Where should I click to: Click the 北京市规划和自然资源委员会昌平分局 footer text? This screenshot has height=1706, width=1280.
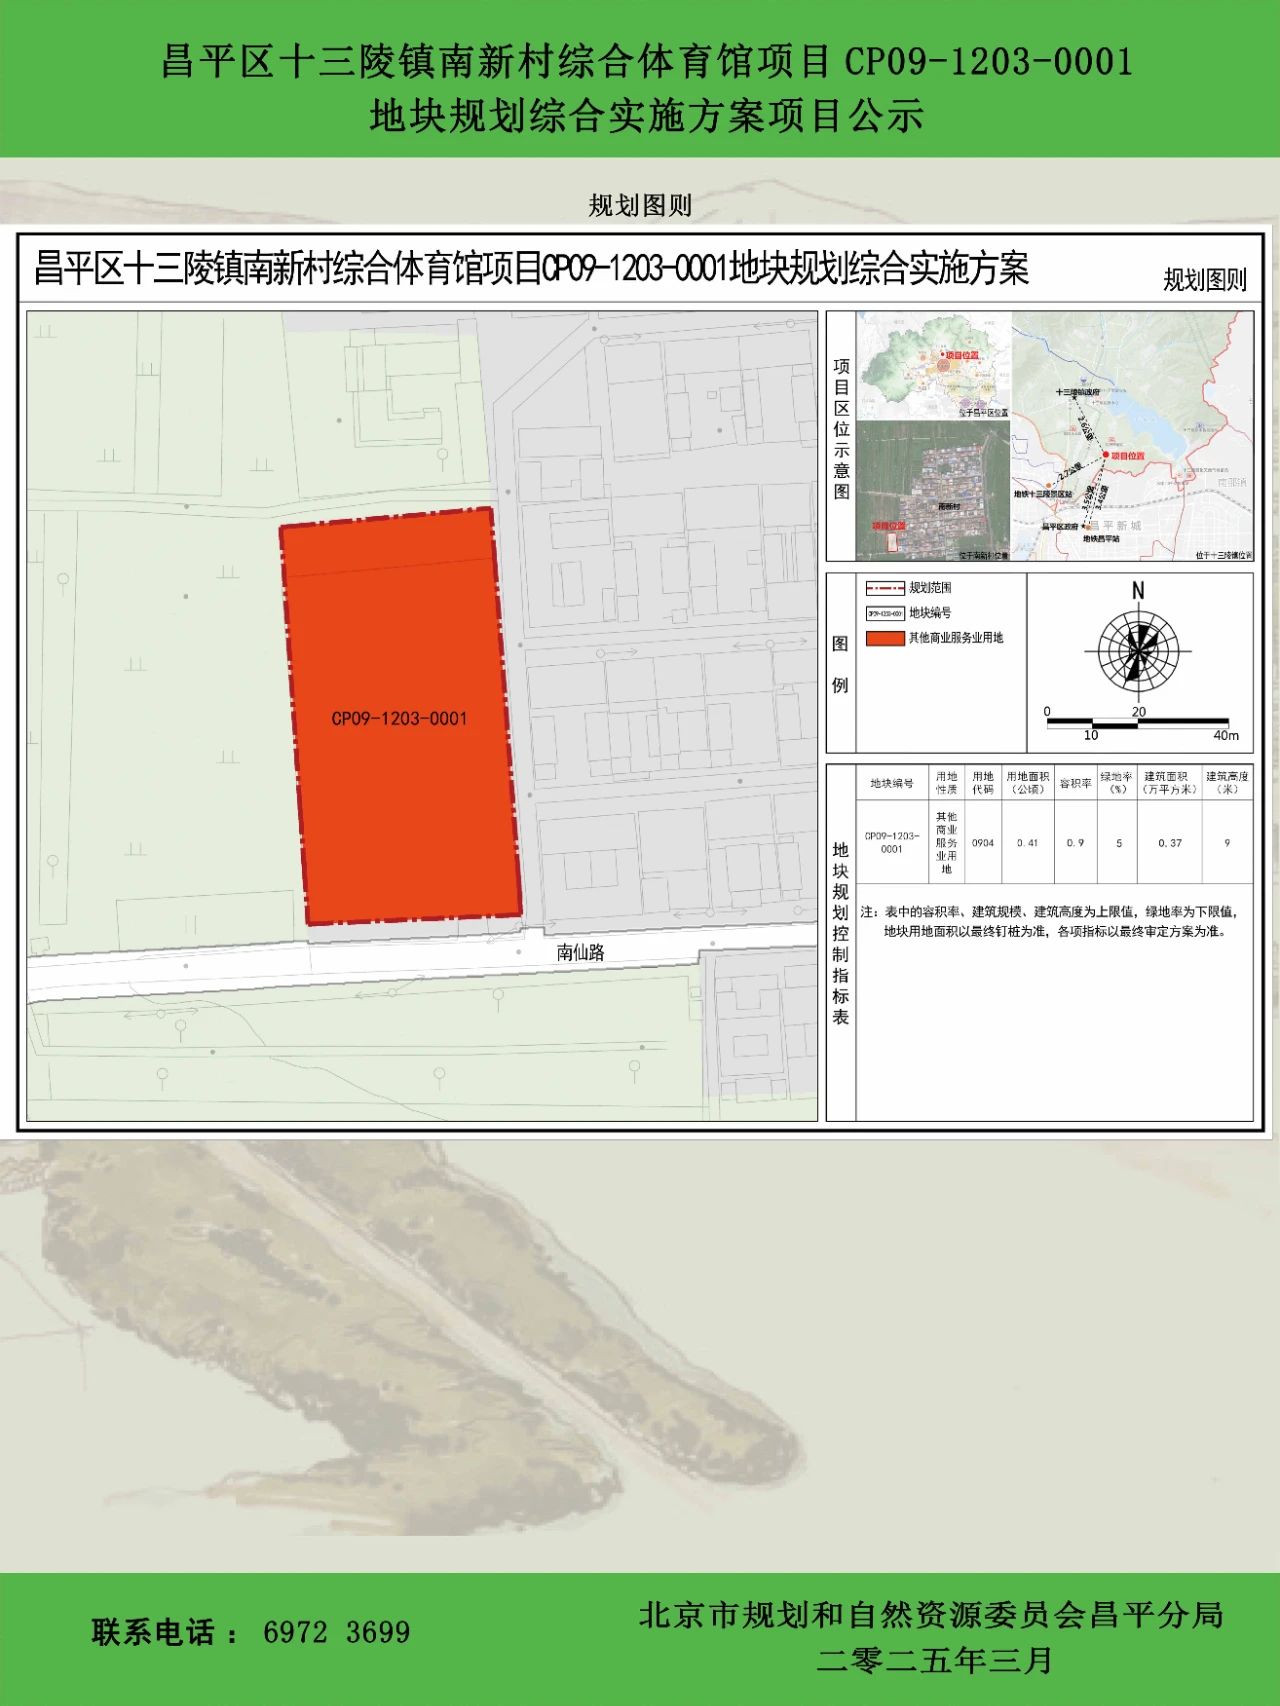(931, 1615)
